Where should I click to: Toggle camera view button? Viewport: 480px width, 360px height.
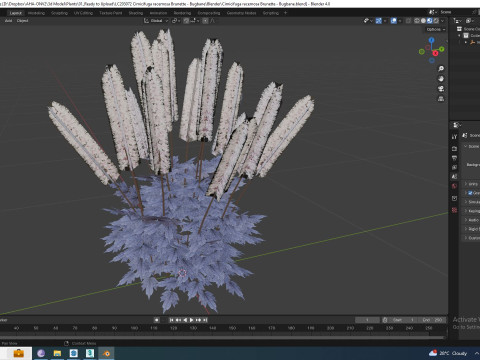pos(441,89)
